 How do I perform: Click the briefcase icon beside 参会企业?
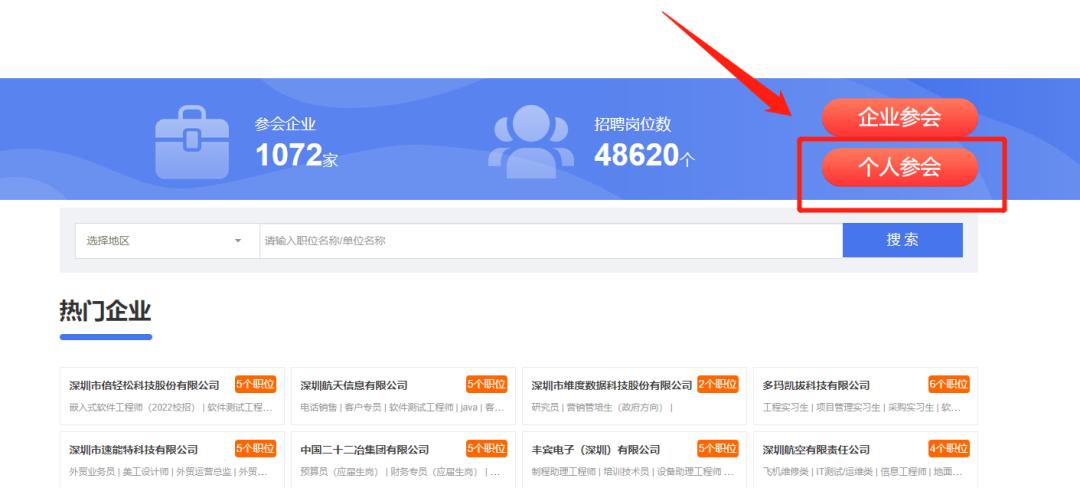pos(192,142)
